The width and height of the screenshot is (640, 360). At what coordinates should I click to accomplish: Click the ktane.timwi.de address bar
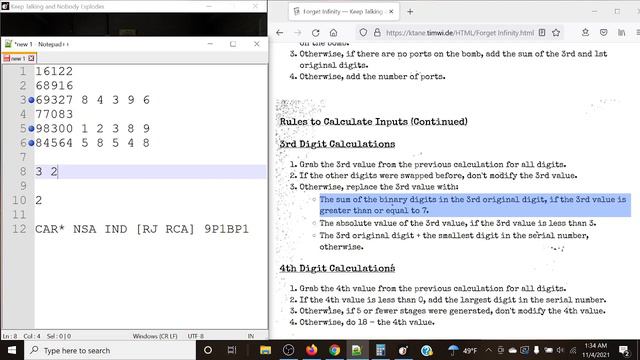point(460,33)
